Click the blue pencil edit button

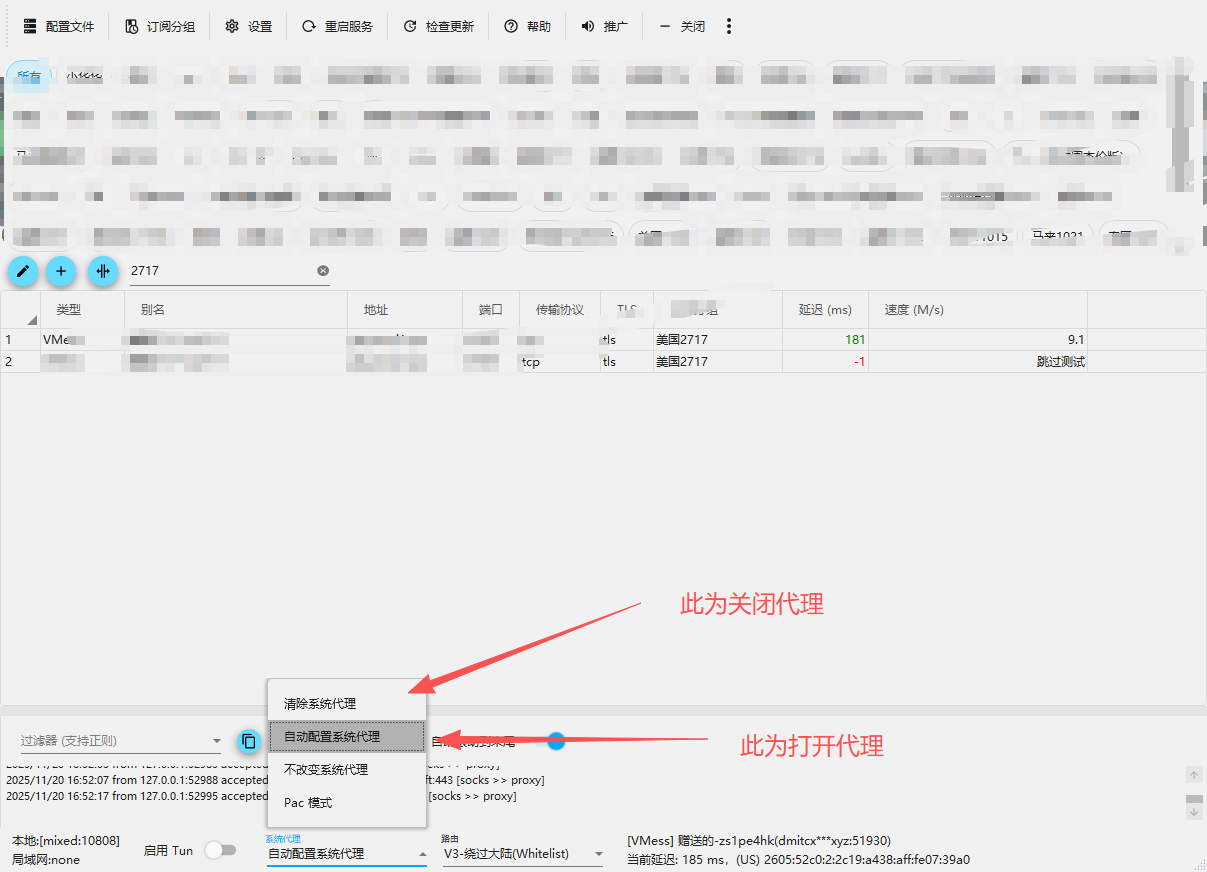point(23,270)
